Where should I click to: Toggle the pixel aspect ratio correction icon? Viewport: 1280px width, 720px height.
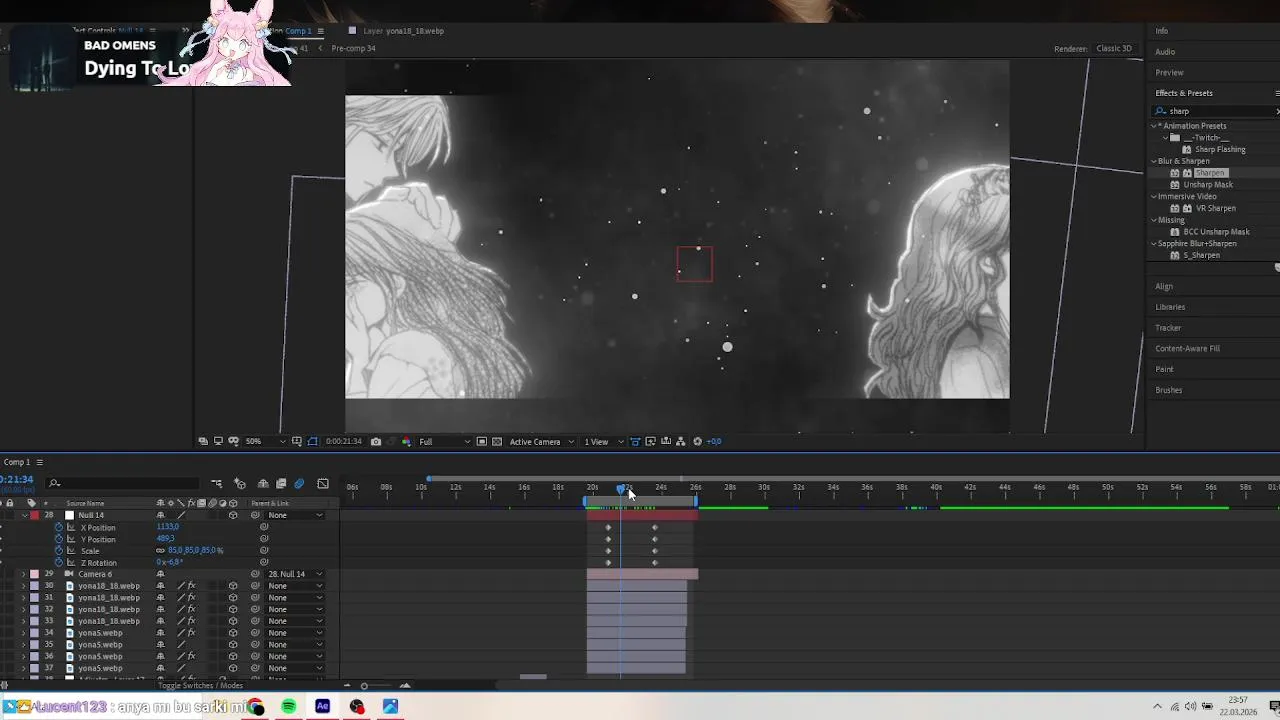click(635, 441)
